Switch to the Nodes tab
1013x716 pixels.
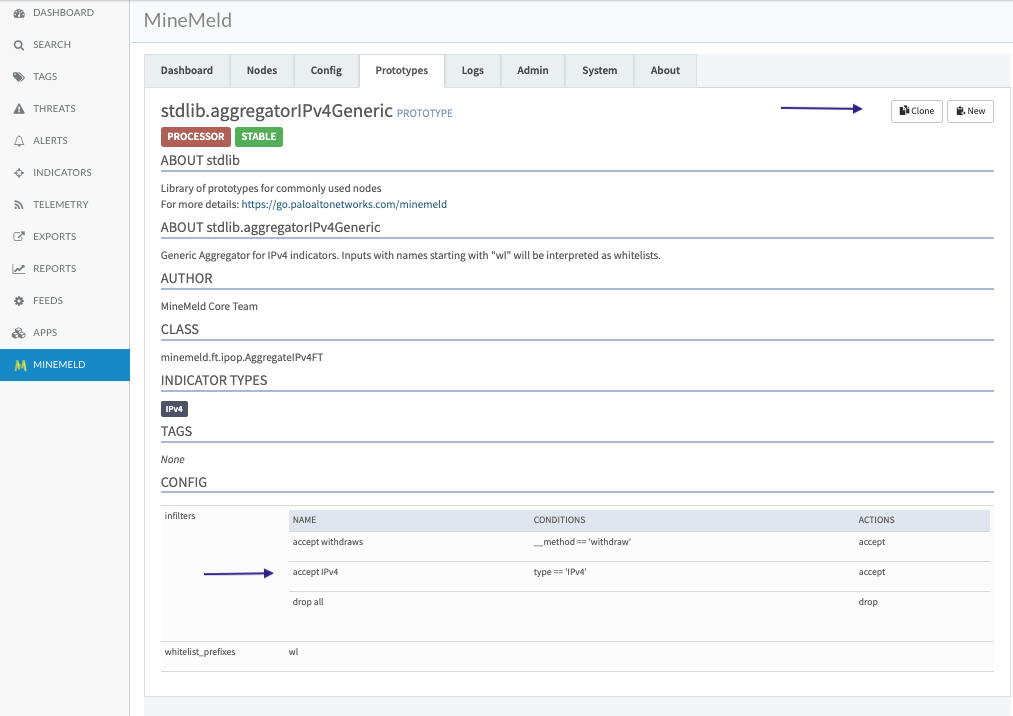tap(262, 71)
